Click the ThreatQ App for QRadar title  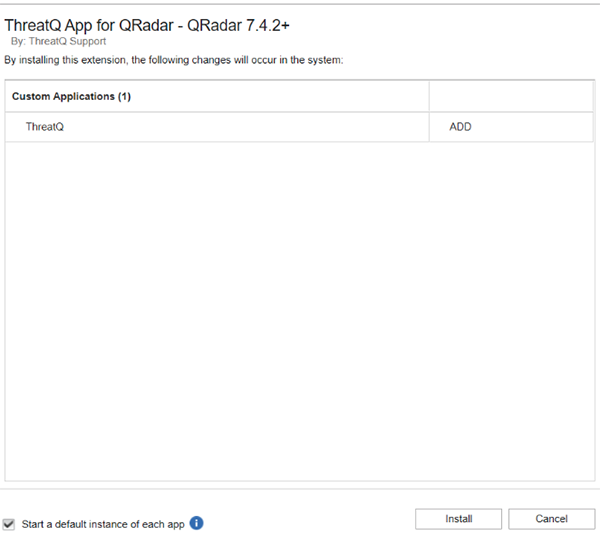tap(147, 26)
